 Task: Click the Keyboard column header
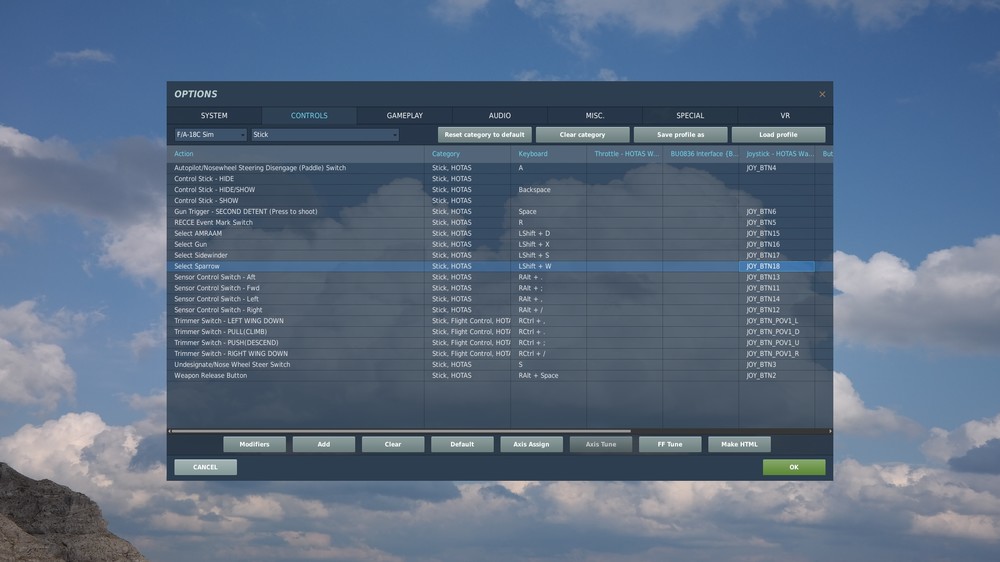tap(533, 154)
